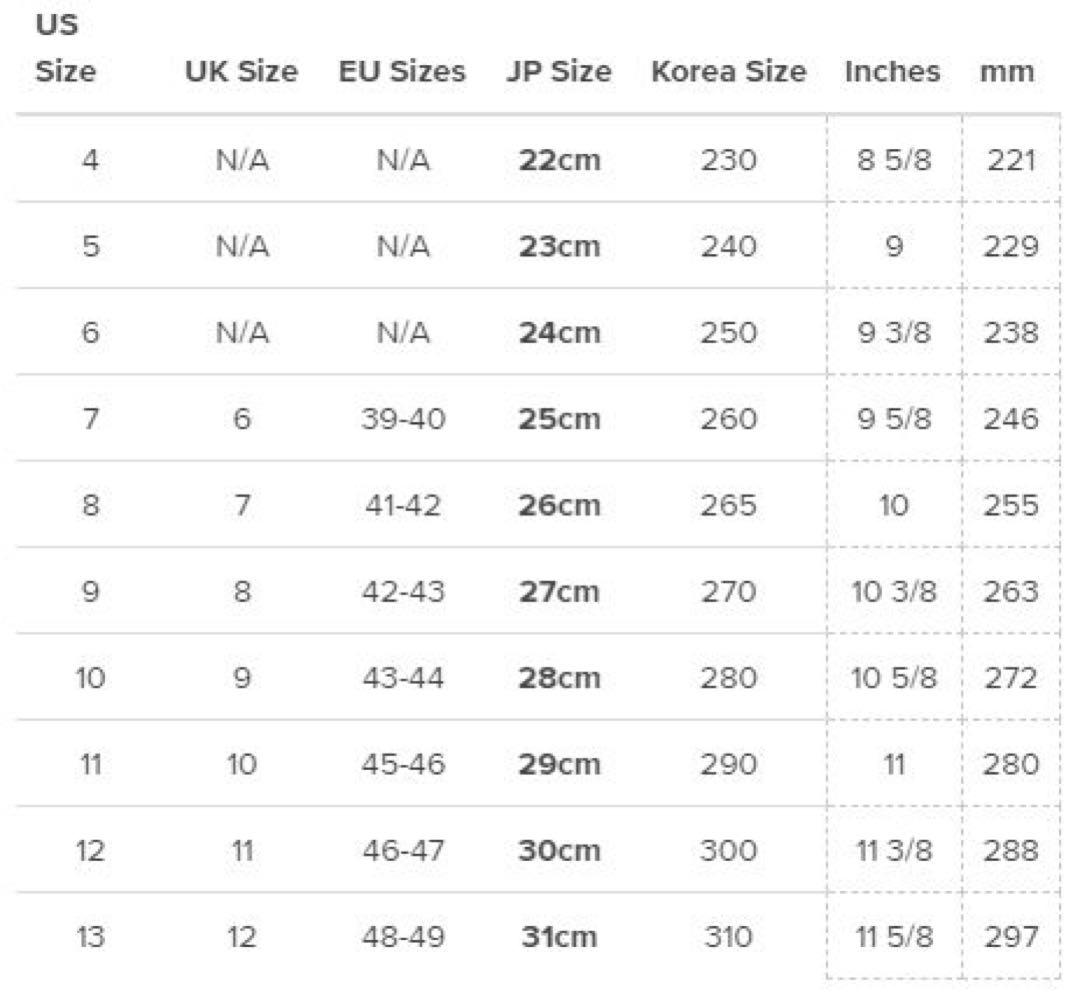The height and width of the screenshot is (1006, 1080).
Task: Click the 8 5/8 inches cell
Action: point(894,160)
